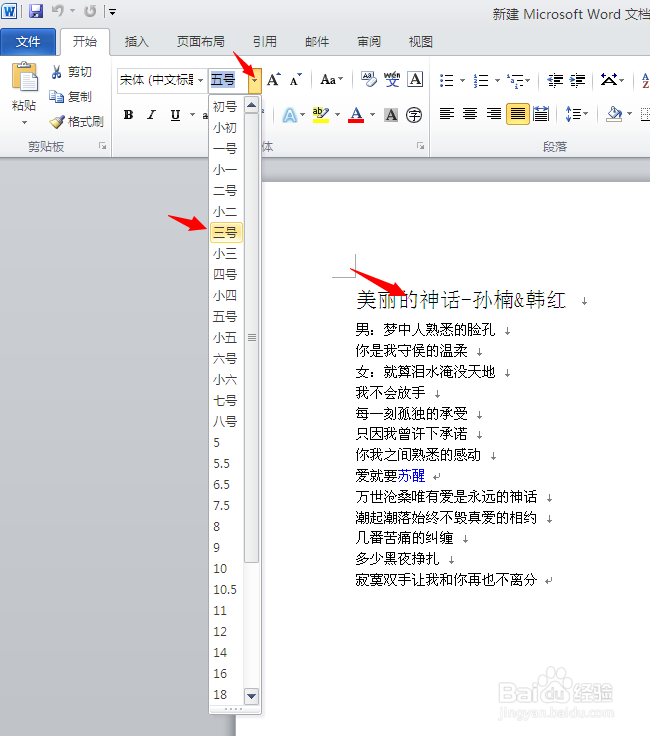650x736 pixels.
Task: Toggle Align Text Left
Action: tap(447, 114)
